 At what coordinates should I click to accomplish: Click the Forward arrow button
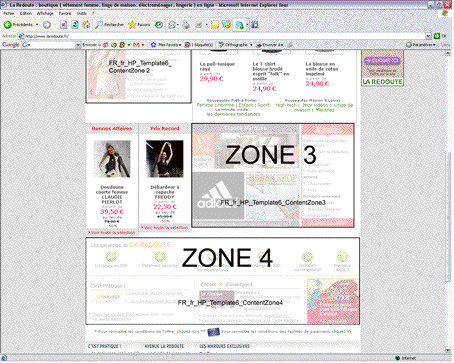coord(47,25)
